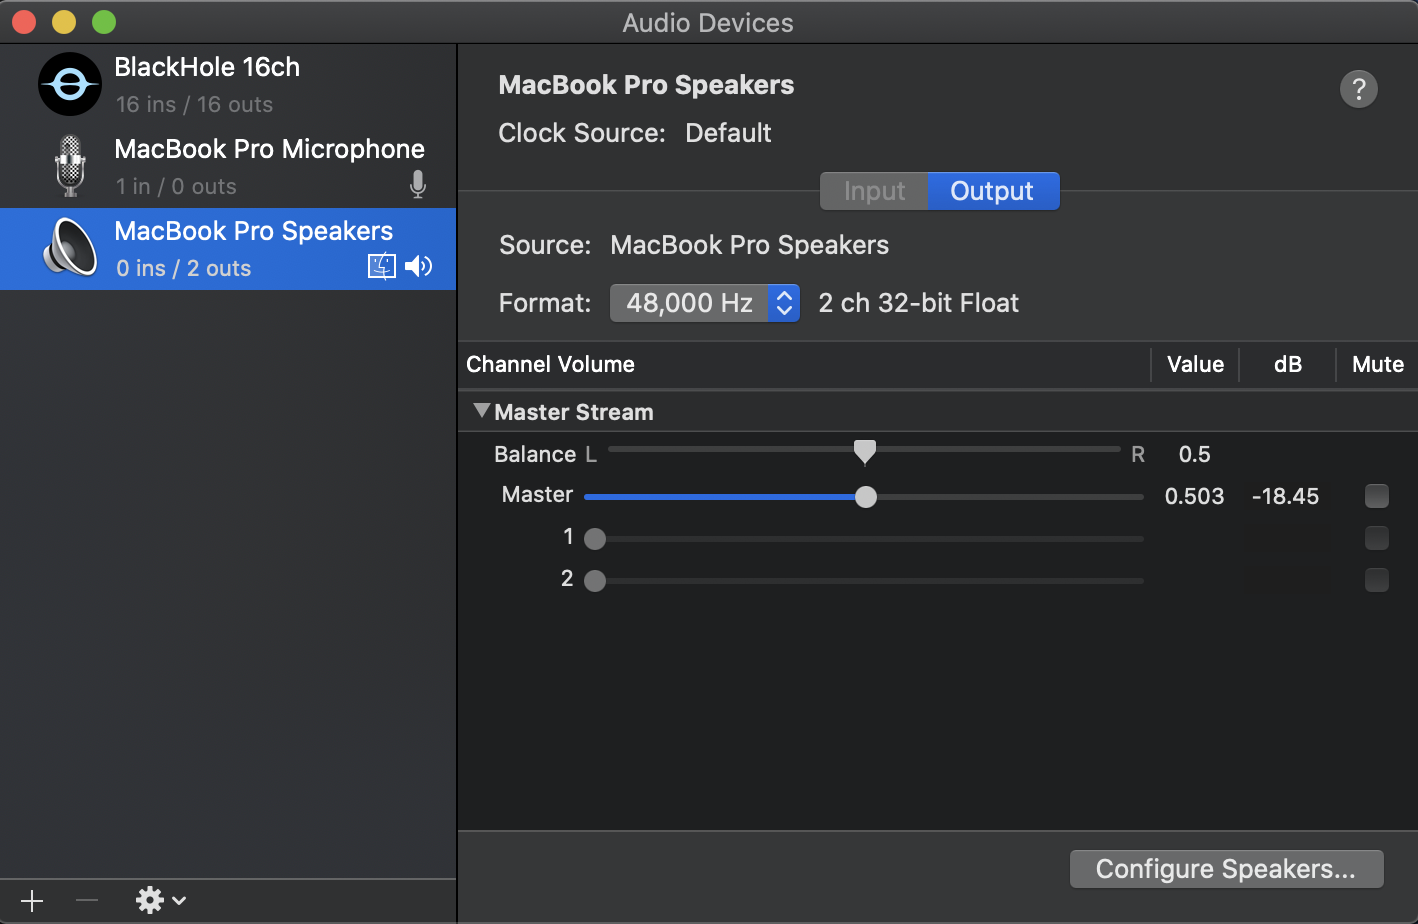Screen dimensions: 1418x924
Task: Click the channel 2 volume slider knob
Action: click(x=595, y=581)
